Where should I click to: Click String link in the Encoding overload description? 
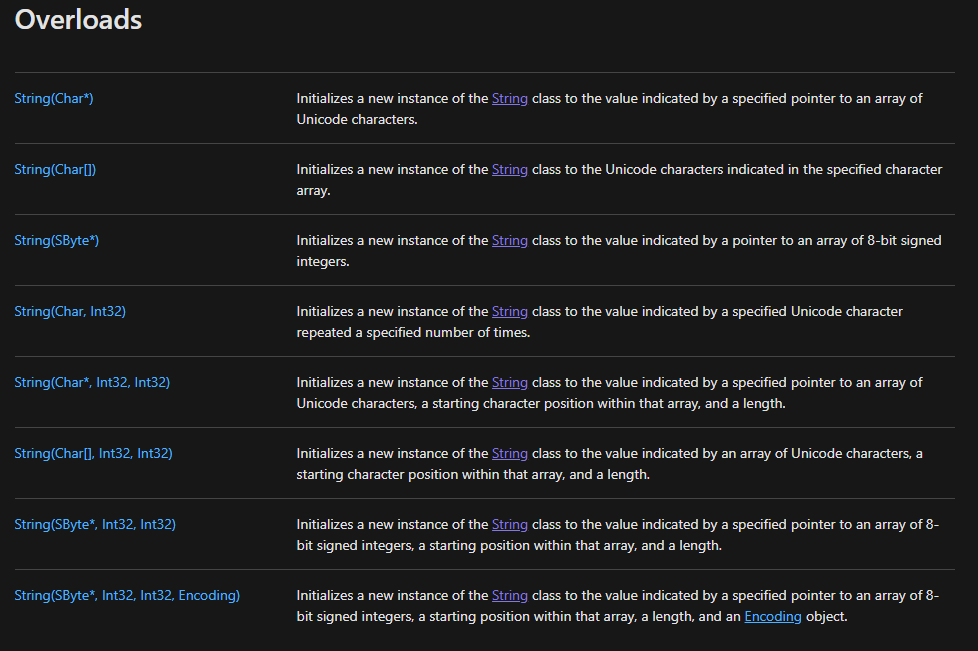510,596
